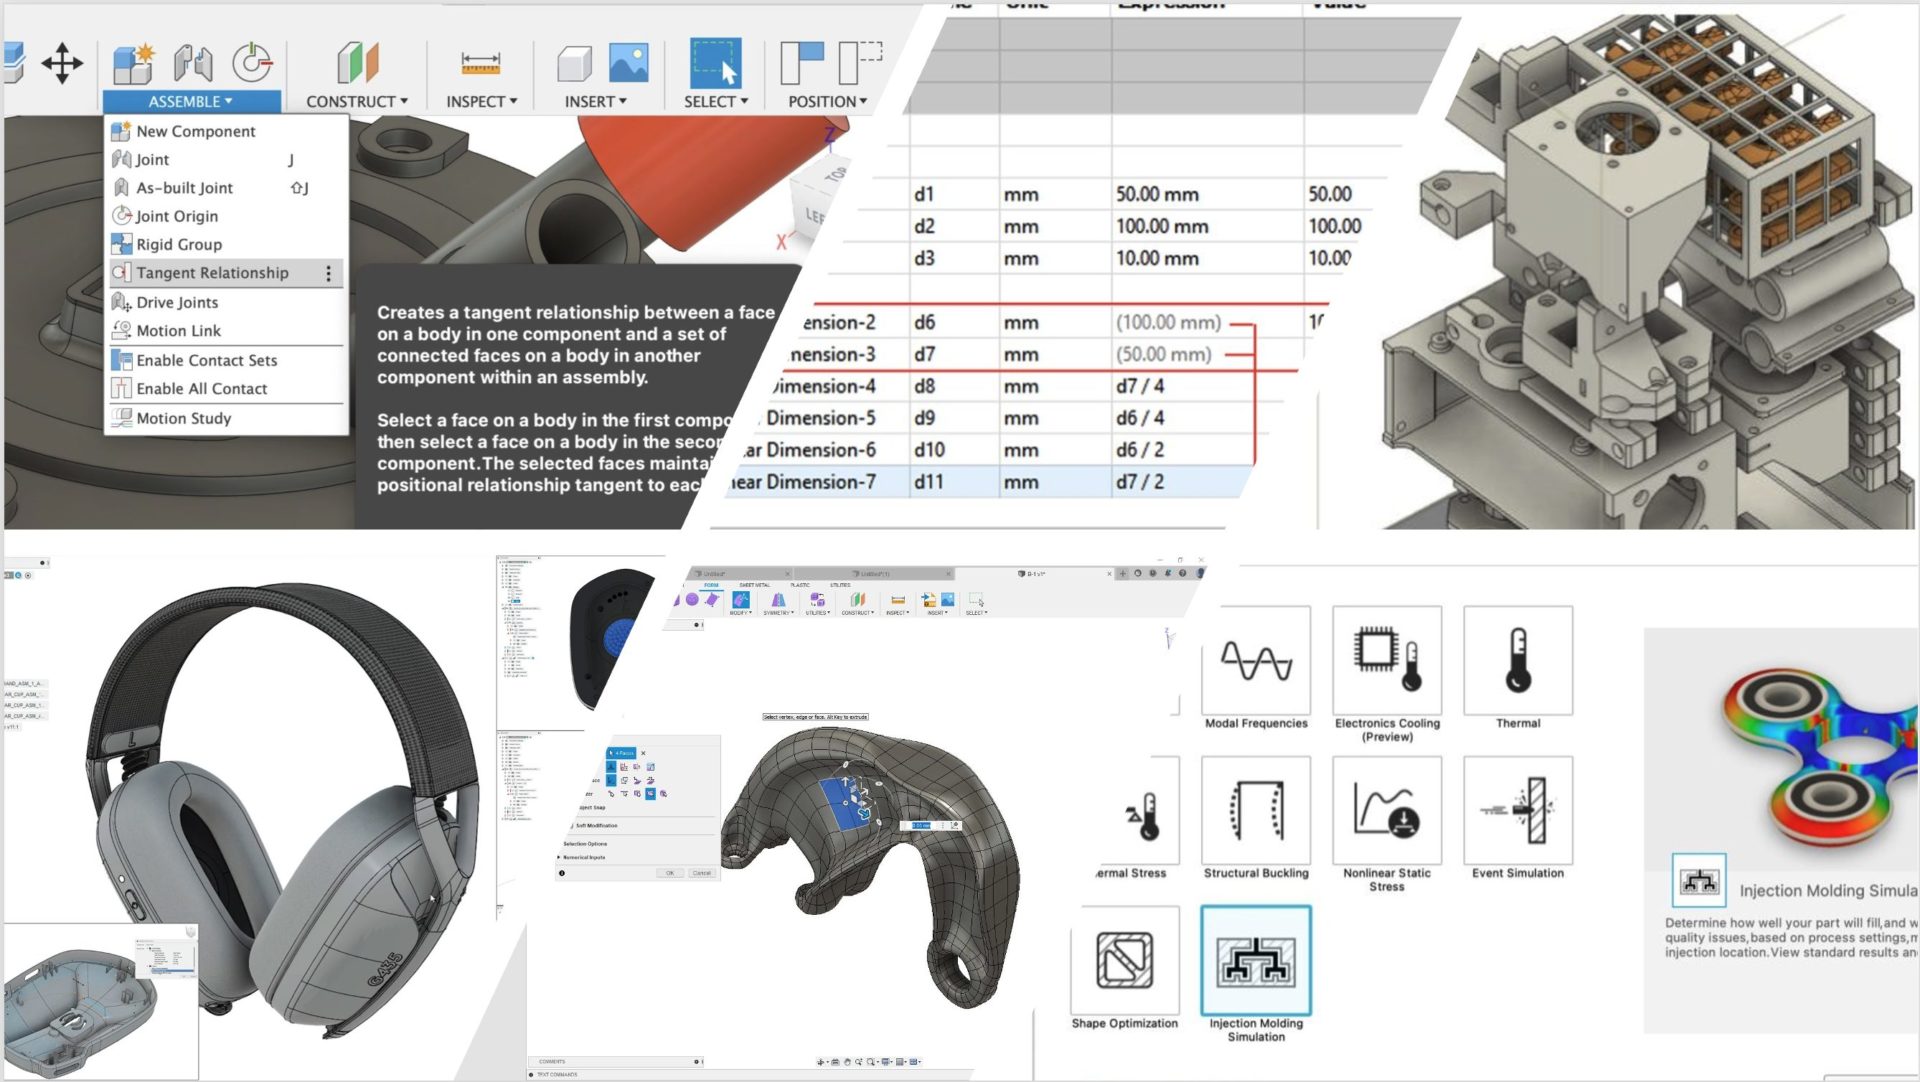Click the Insert image icon above INSERT
The height and width of the screenshot is (1082, 1920).
tap(628, 63)
